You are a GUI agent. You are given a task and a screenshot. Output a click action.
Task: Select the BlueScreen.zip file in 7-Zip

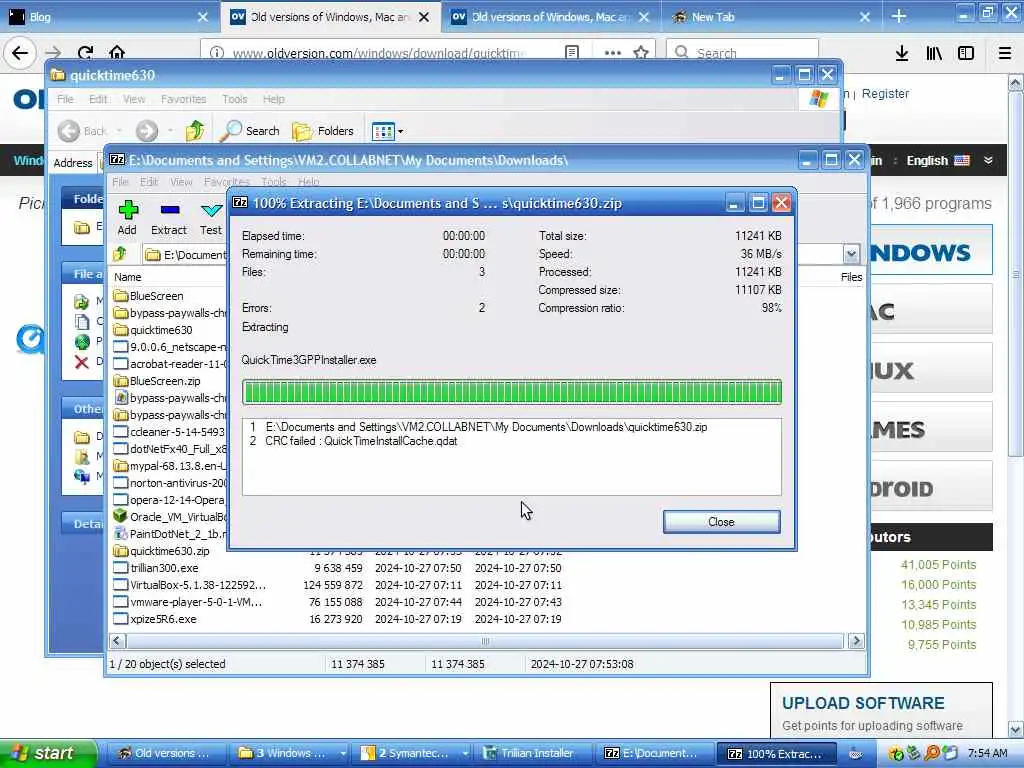point(165,381)
